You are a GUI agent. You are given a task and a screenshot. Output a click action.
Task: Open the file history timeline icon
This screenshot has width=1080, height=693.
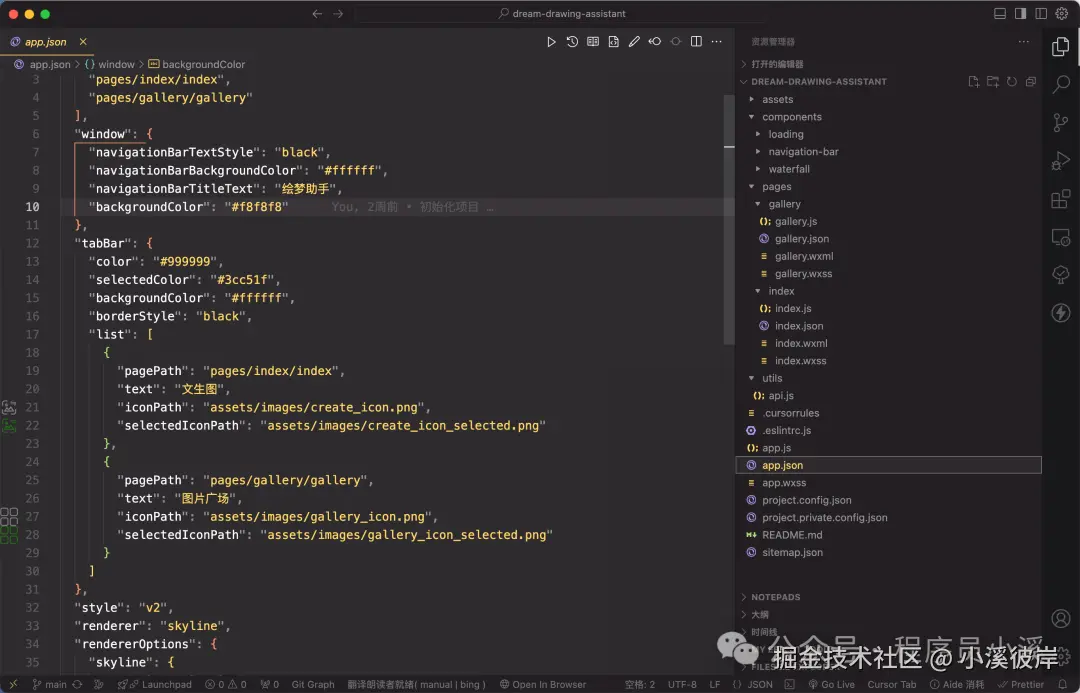572,42
